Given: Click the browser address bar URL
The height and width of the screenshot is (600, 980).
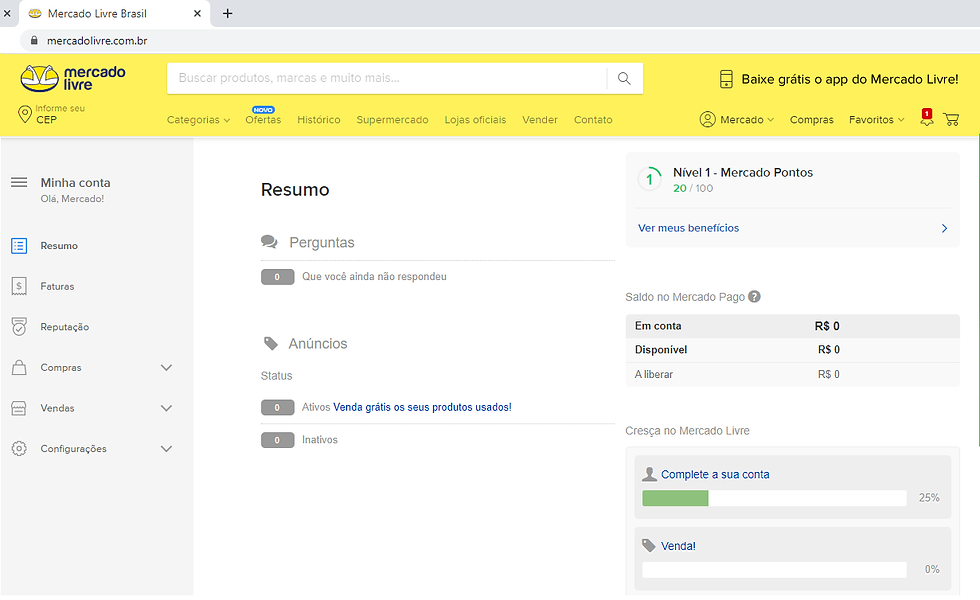Looking at the screenshot, I should [97, 41].
